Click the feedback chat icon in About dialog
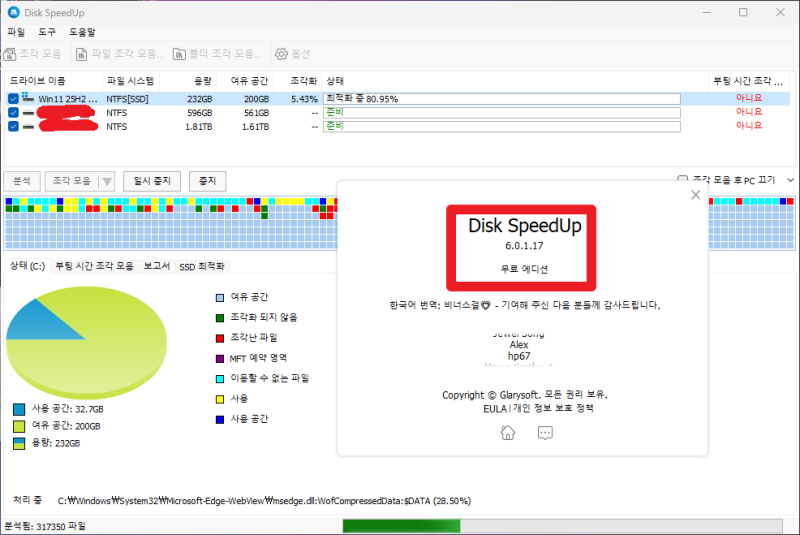This screenshot has height=535, width=800. point(545,433)
